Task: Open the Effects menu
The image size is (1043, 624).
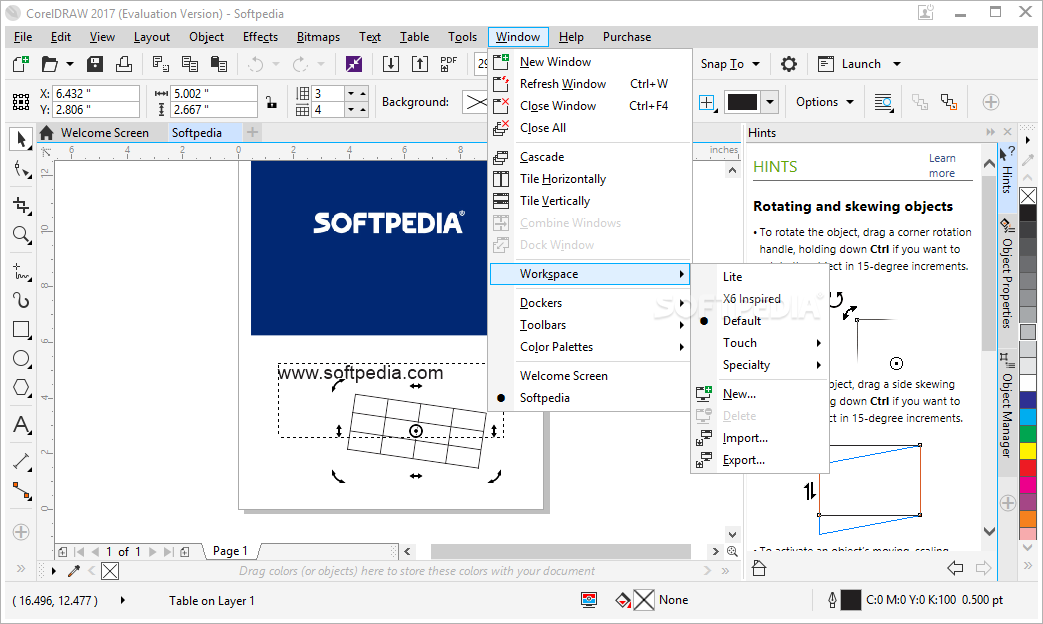Action: coord(260,37)
